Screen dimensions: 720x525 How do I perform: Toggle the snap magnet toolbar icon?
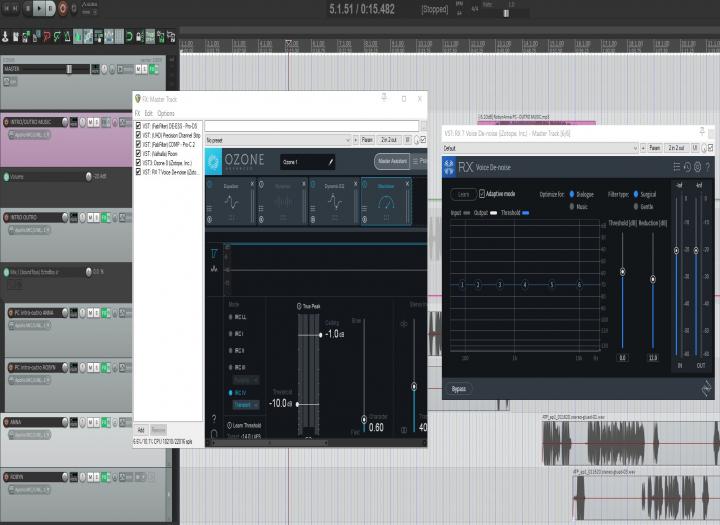click(129, 36)
